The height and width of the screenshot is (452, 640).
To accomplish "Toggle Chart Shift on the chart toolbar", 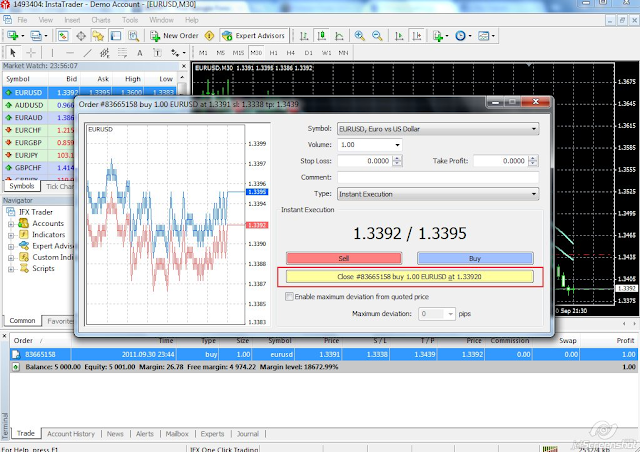I will point(417,36).
